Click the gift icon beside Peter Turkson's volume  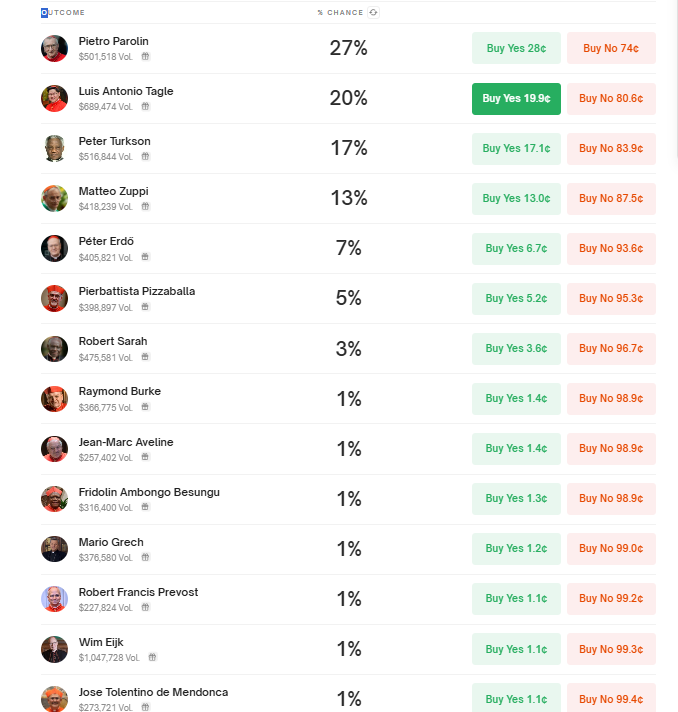point(145,156)
